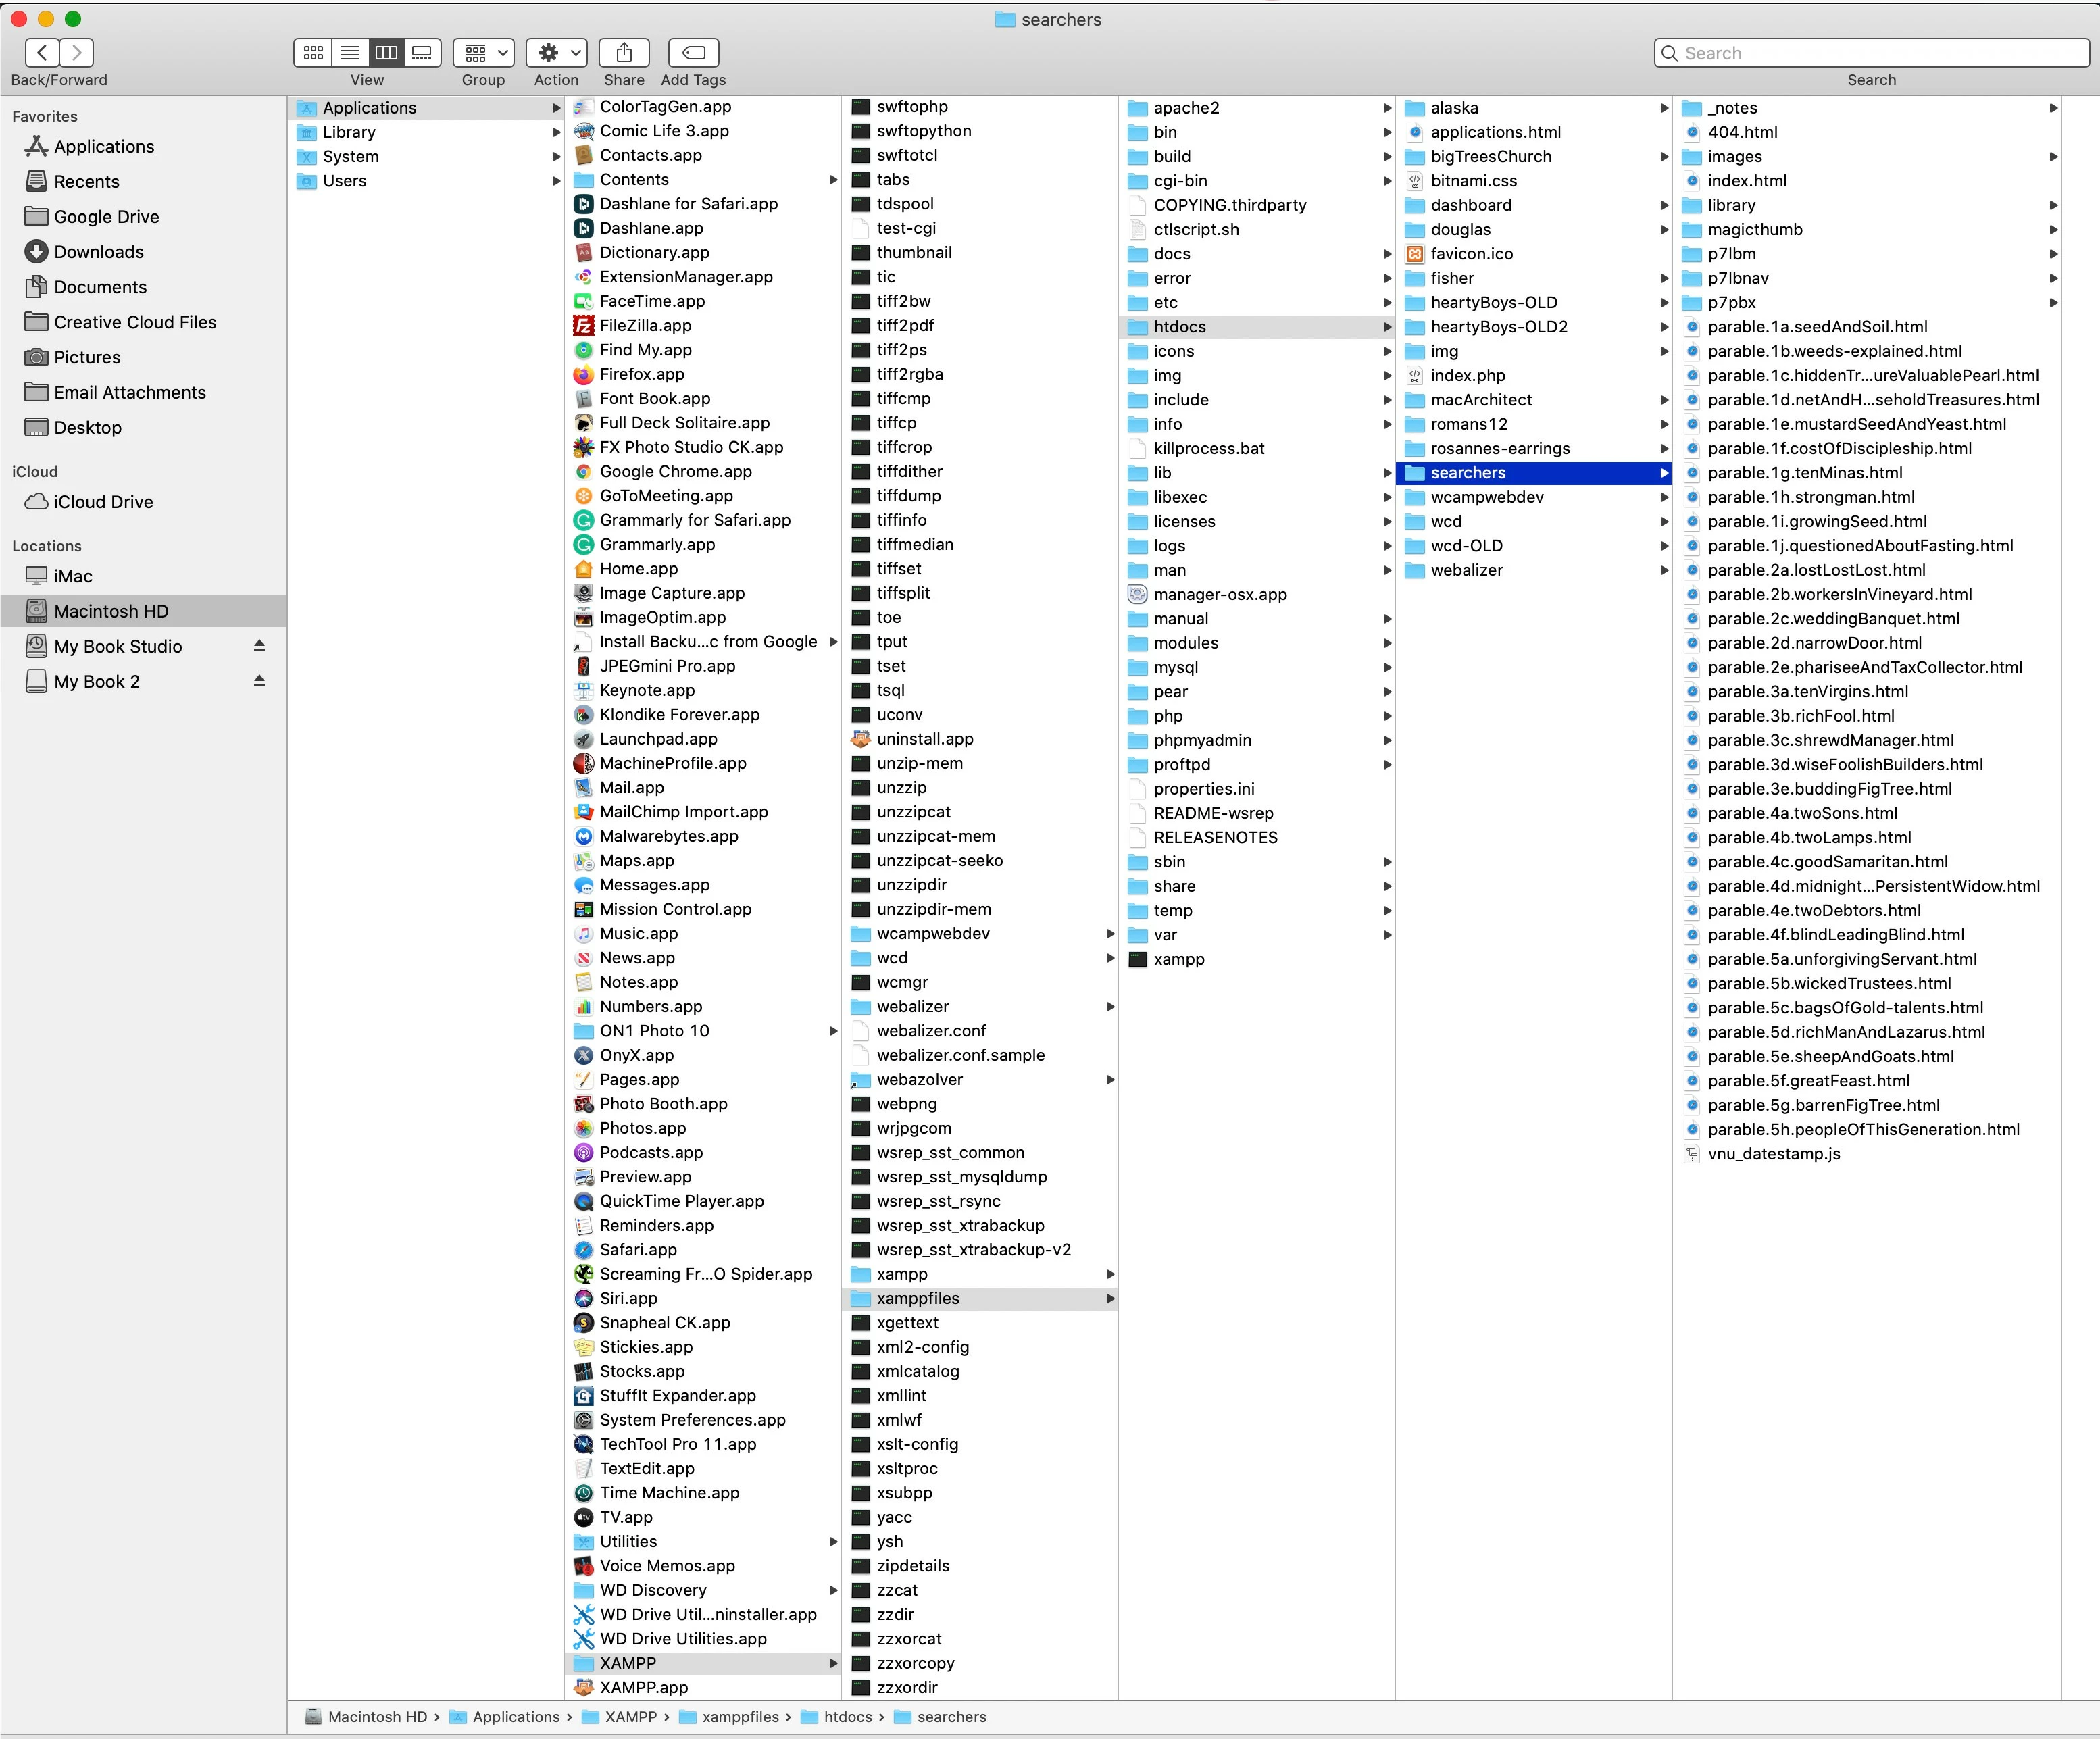Screen dimensions: 2100x1739
Task: Click the Share toolbar icon
Action: coord(624,52)
